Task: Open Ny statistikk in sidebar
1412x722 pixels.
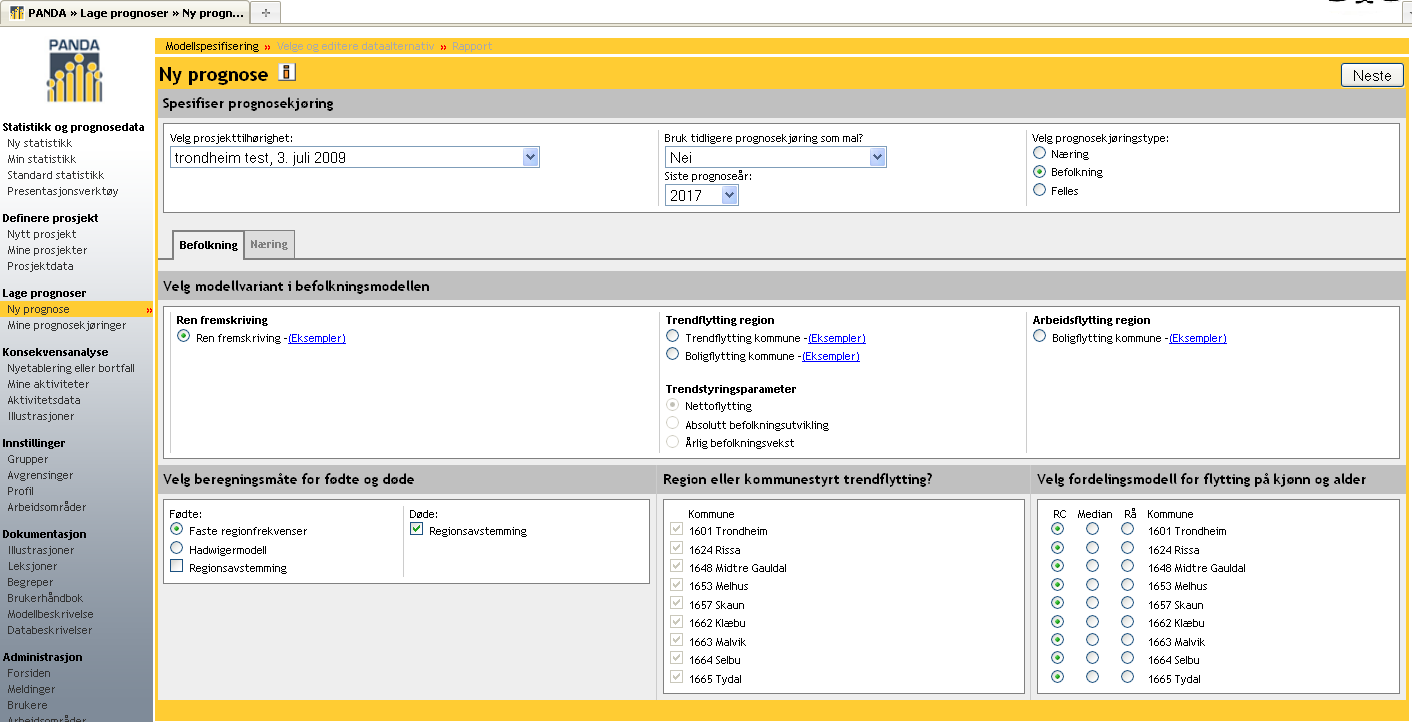Action: click(x=39, y=143)
